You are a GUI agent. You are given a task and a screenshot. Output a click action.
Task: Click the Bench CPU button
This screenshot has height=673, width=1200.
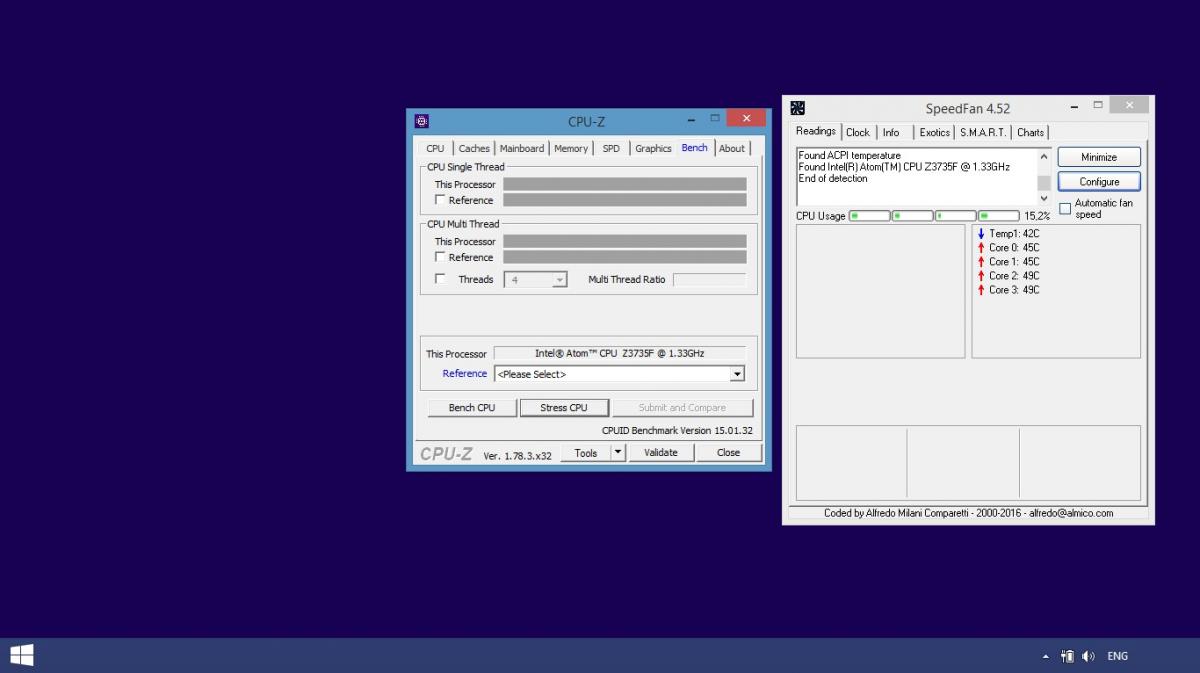pyautogui.click(x=472, y=408)
